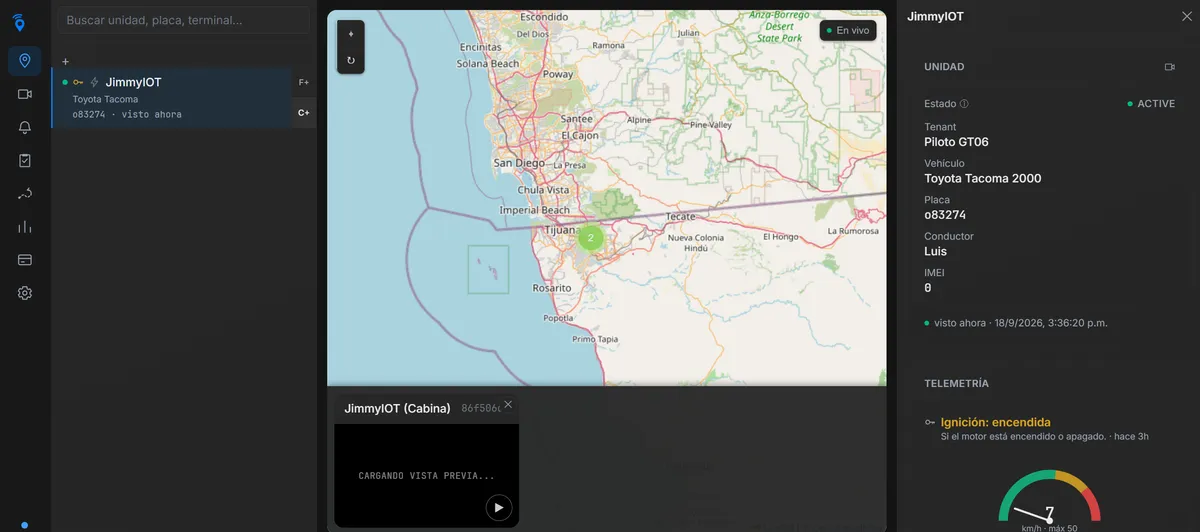The width and height of the screenshot is (1200, 532).
Task: Click the map zoom-in plus control
Action: click(351, 34)
